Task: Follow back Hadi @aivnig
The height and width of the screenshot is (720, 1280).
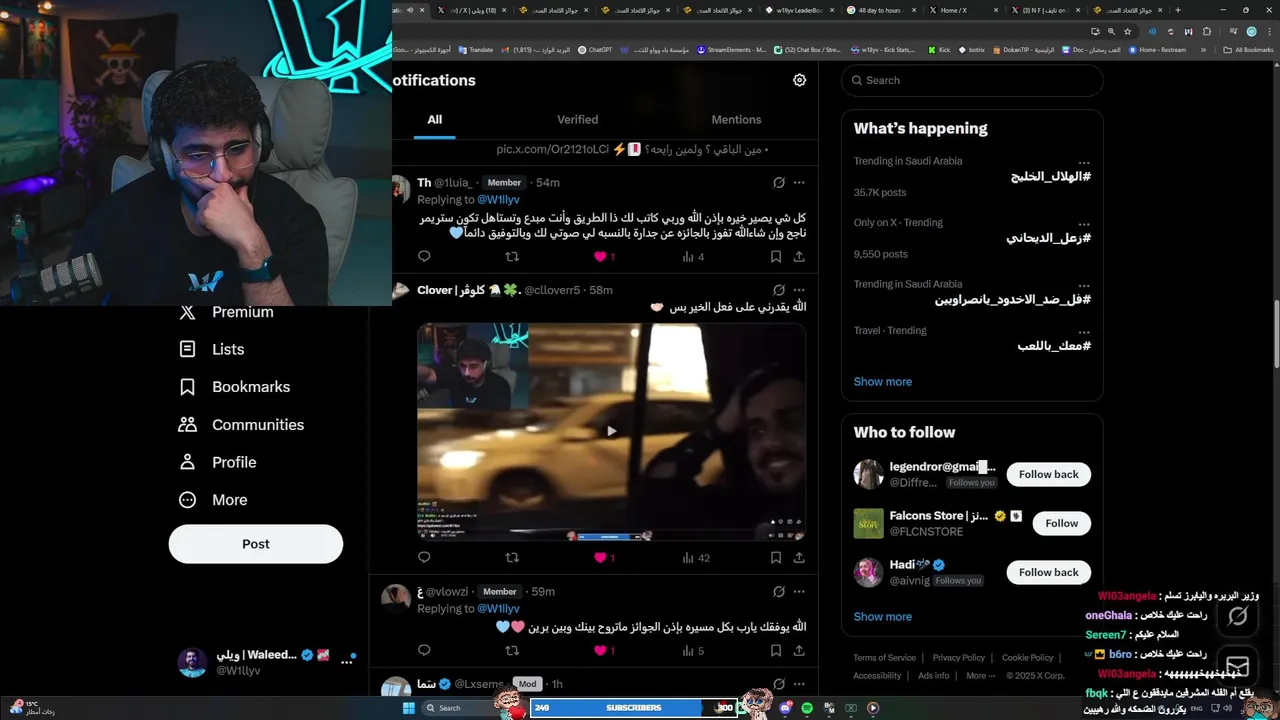Action: (x=1049, y=572)
